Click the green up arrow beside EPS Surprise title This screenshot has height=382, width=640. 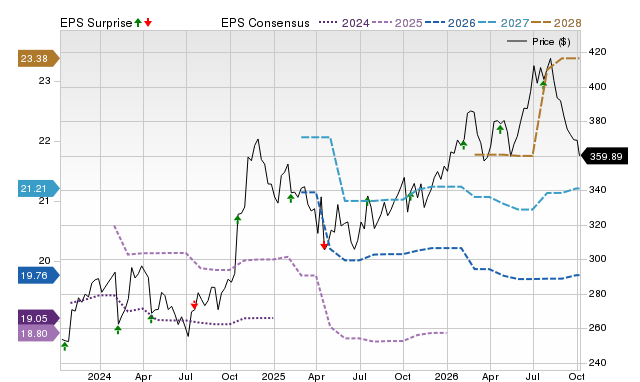click(x=138, y=23)
